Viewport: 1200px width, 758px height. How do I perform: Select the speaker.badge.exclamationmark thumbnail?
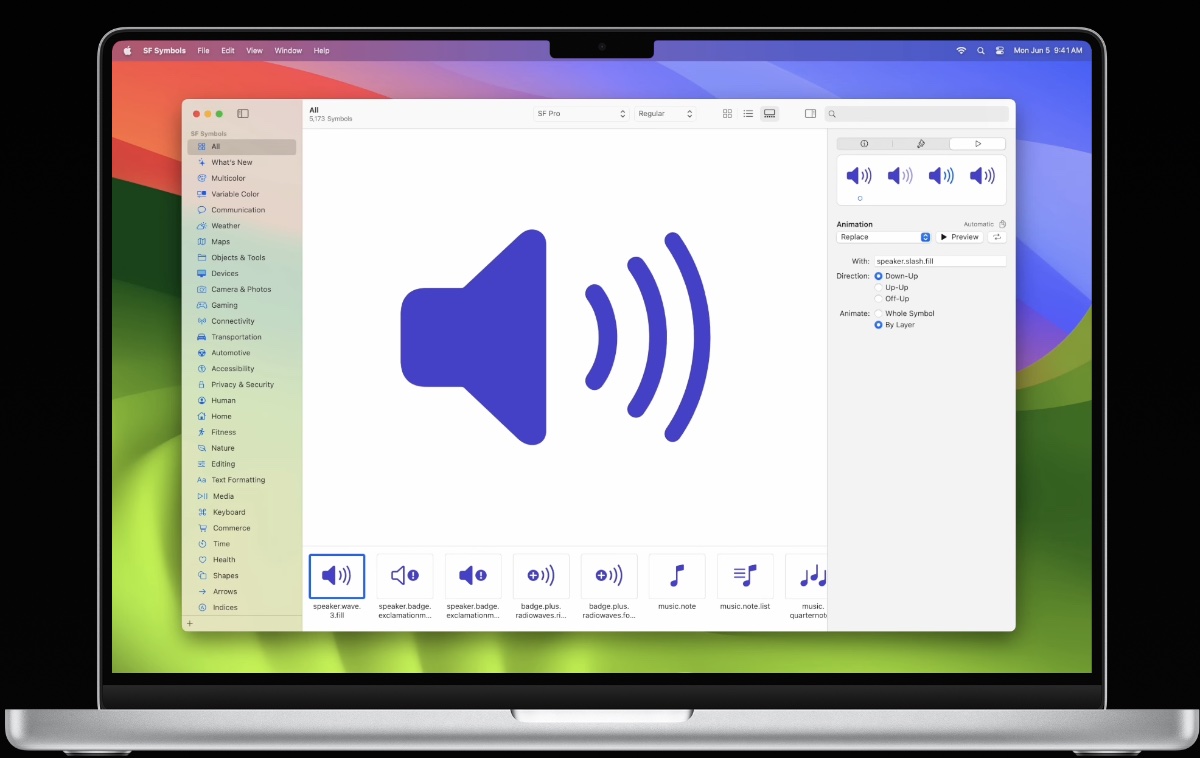tap(405, 575)
